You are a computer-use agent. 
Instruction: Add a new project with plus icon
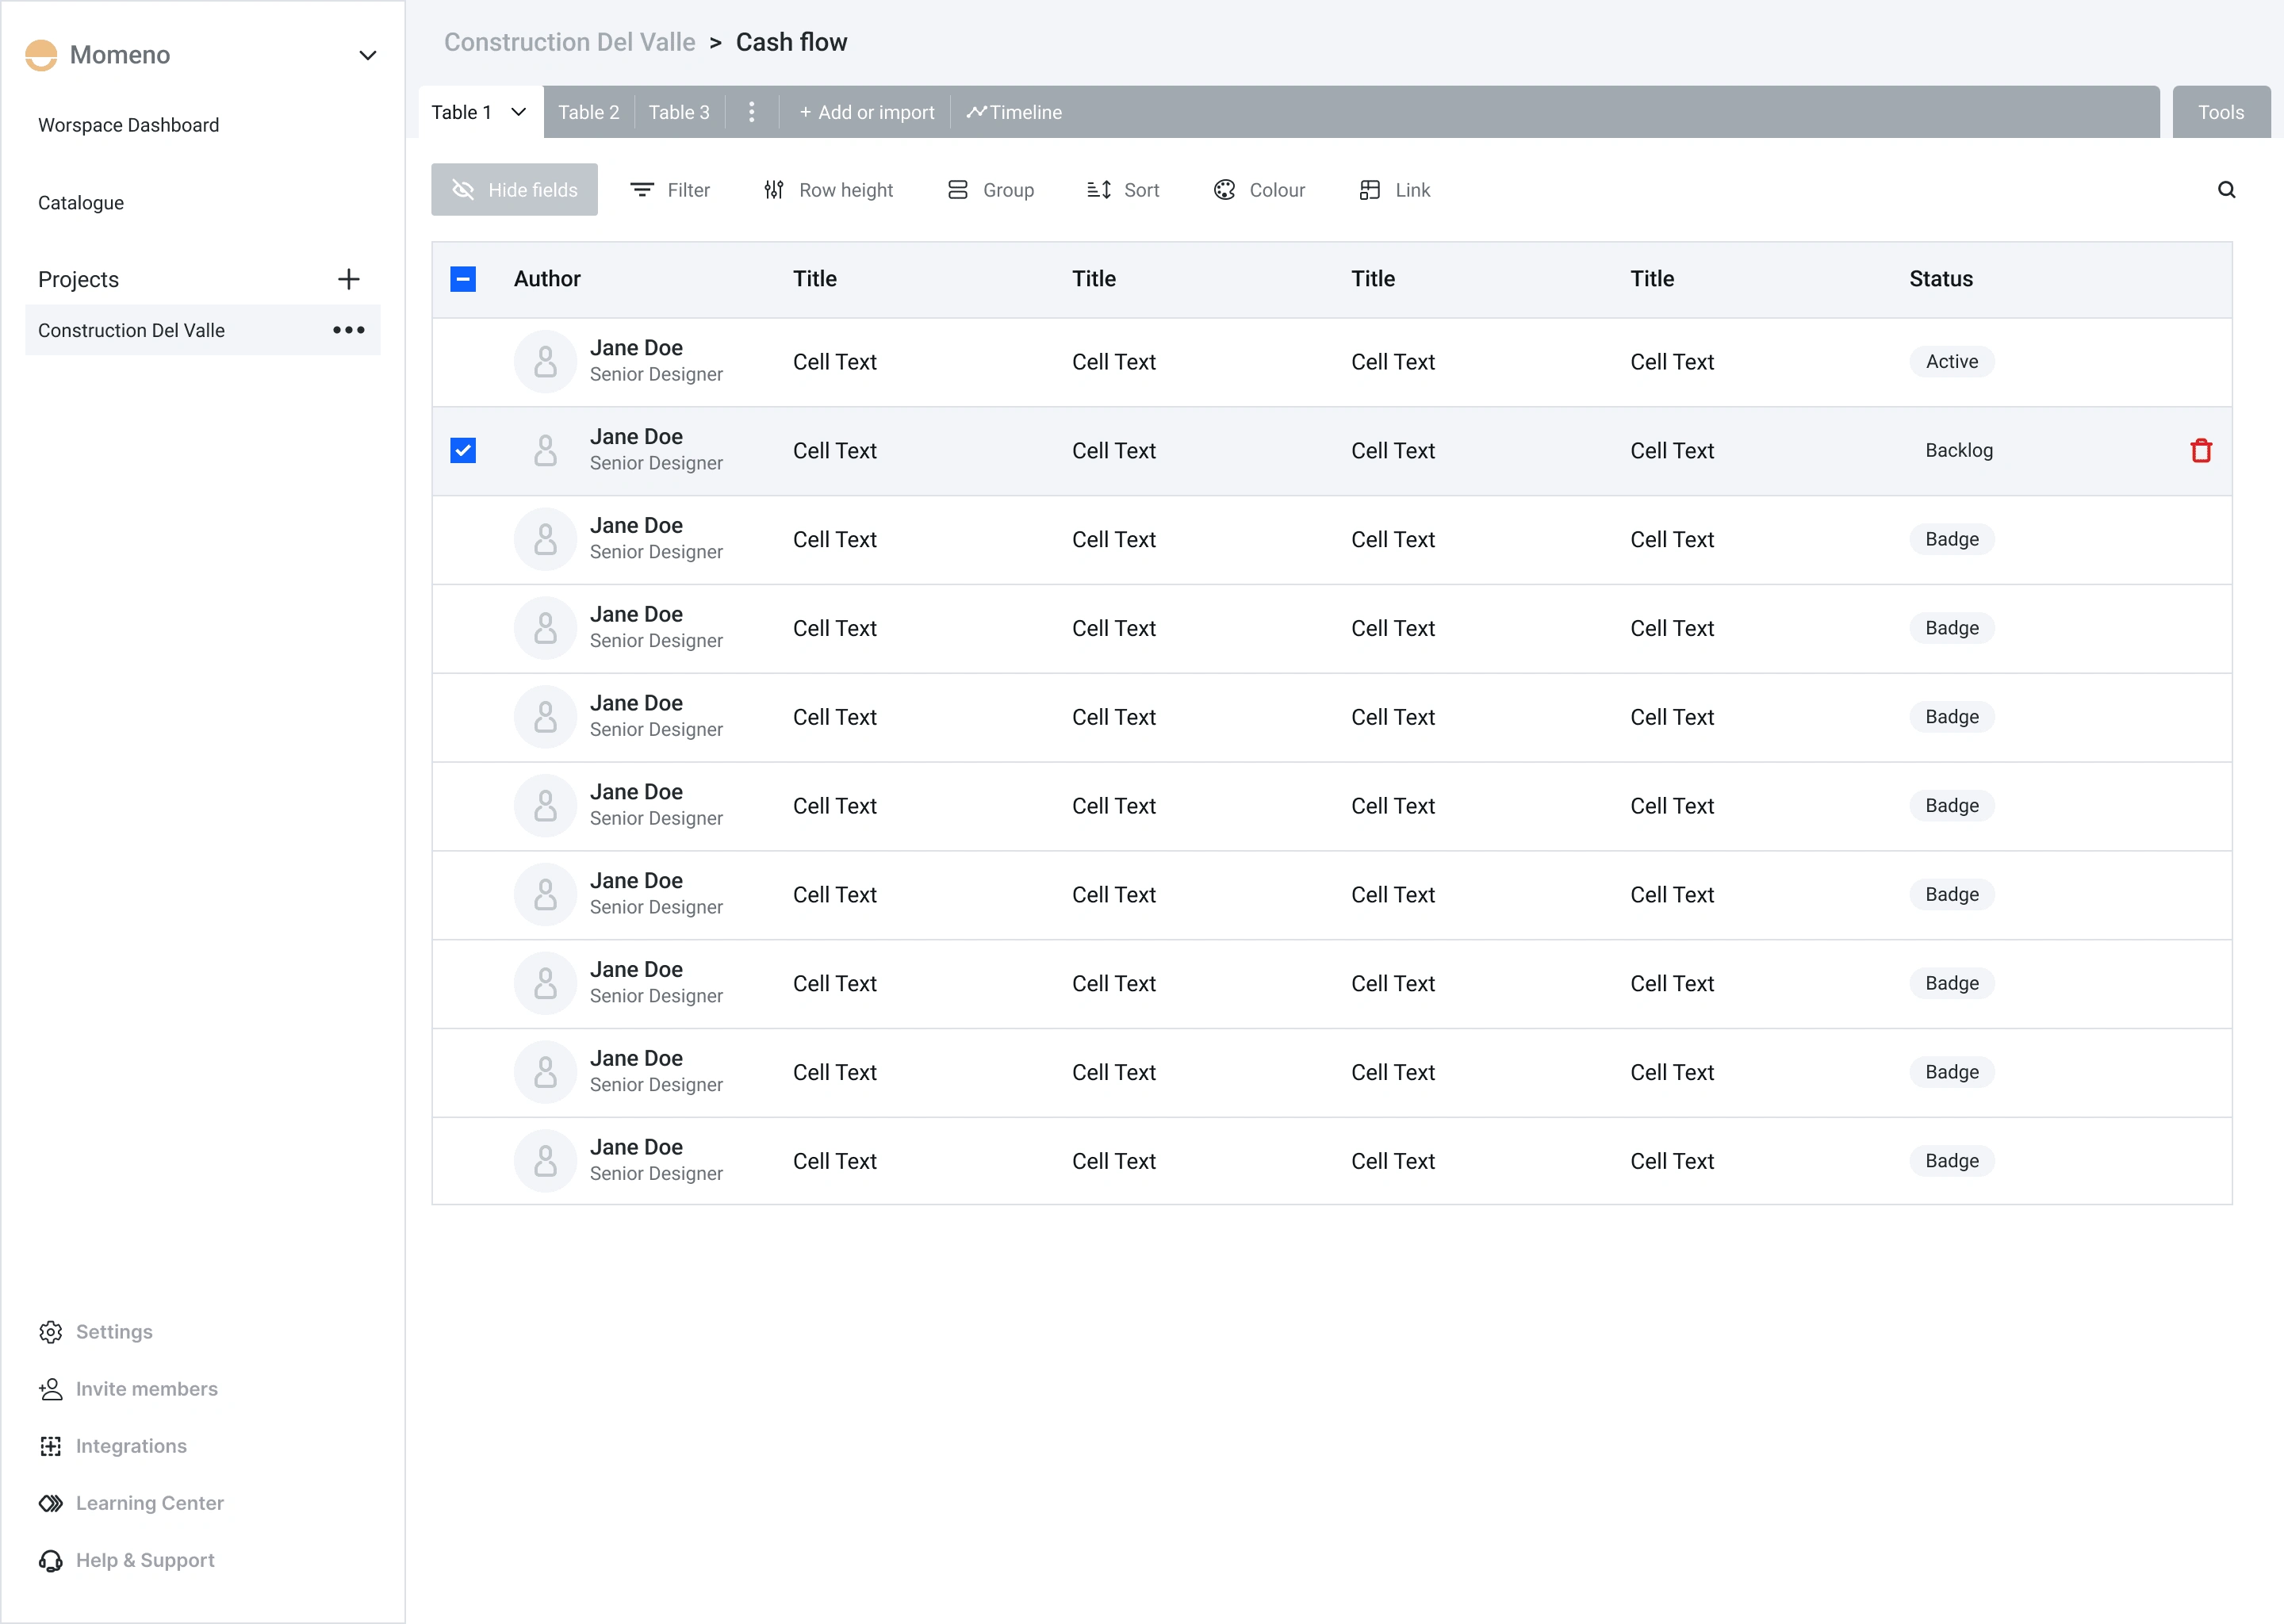[348, 279]
